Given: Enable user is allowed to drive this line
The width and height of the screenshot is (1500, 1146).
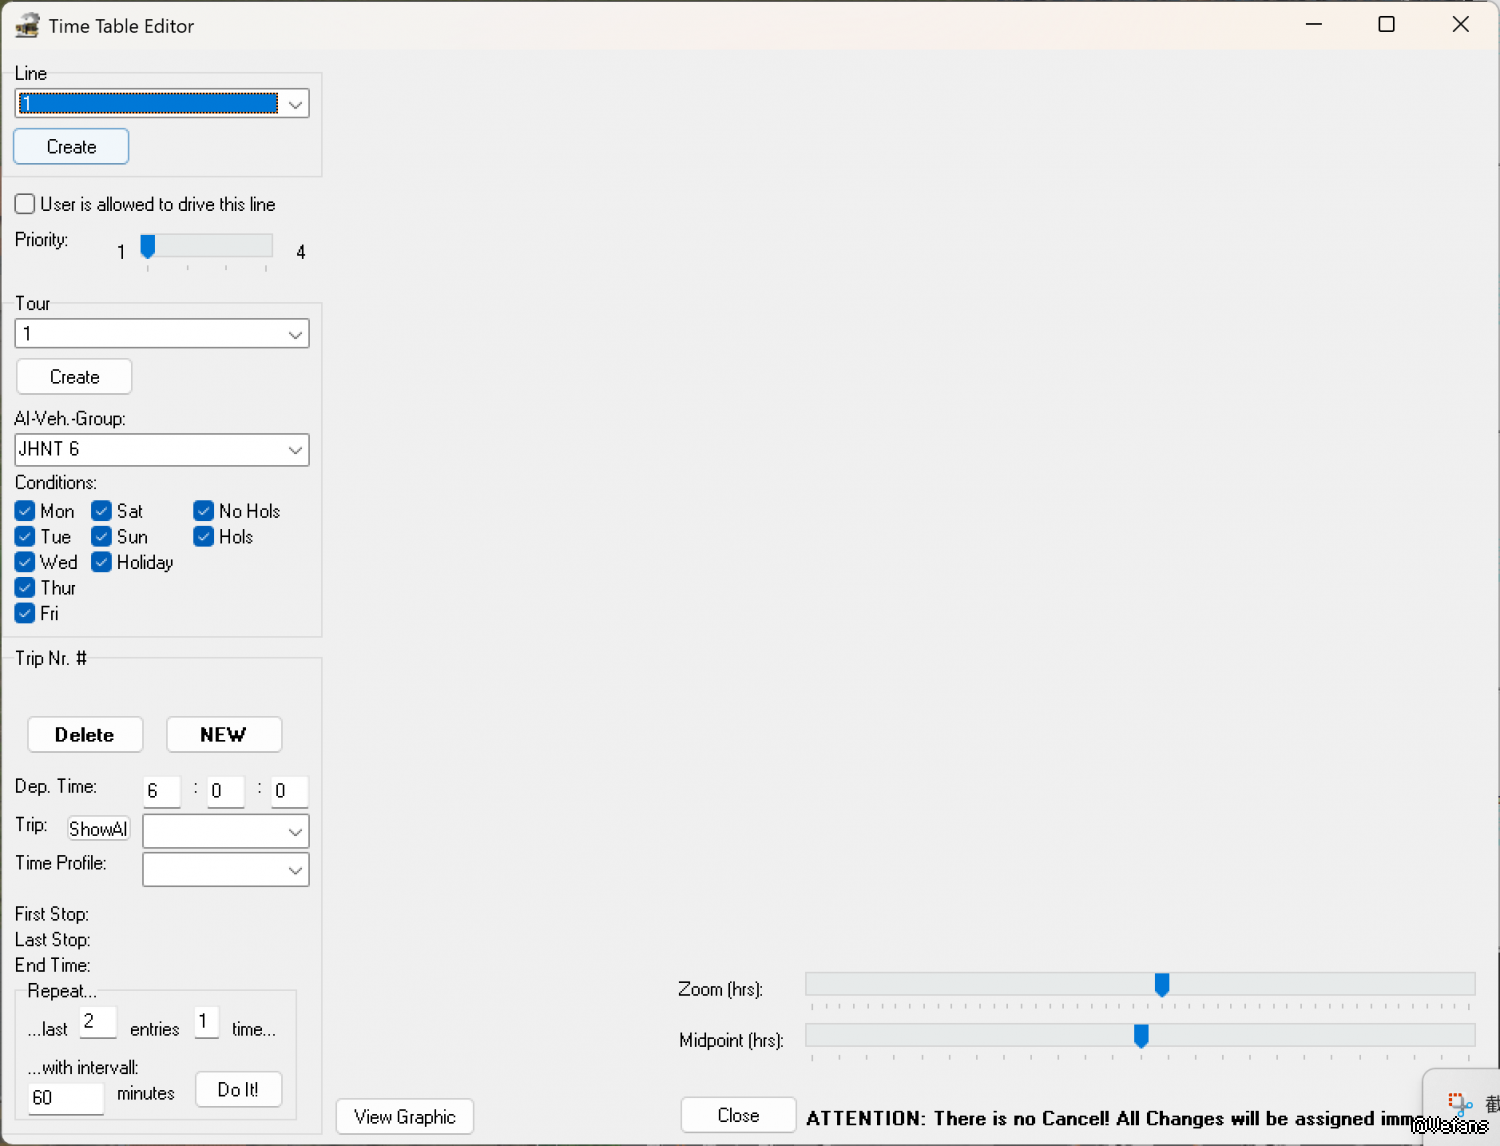Looking at the screenshot, I should 25,204.
